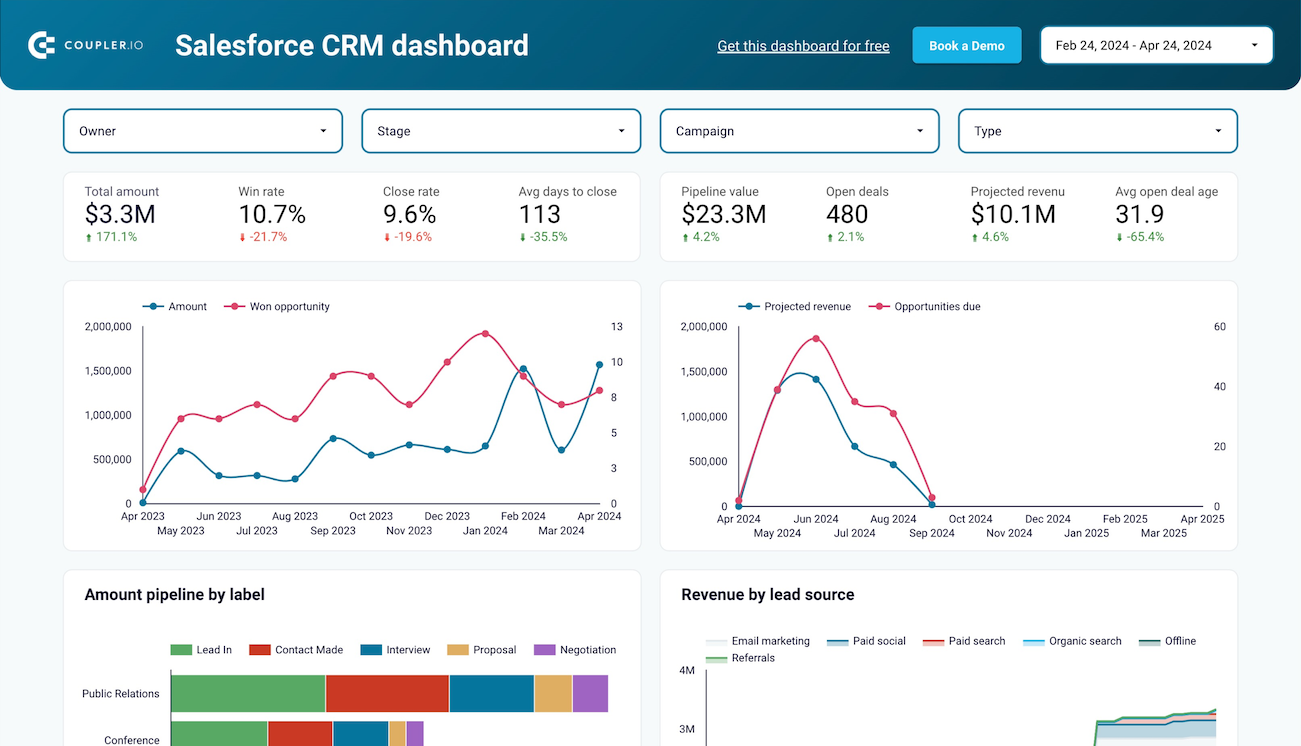This screenshot has height=746, width=1301.
Task: Open the Get this dashboard for free link
Action: (803, 45)
